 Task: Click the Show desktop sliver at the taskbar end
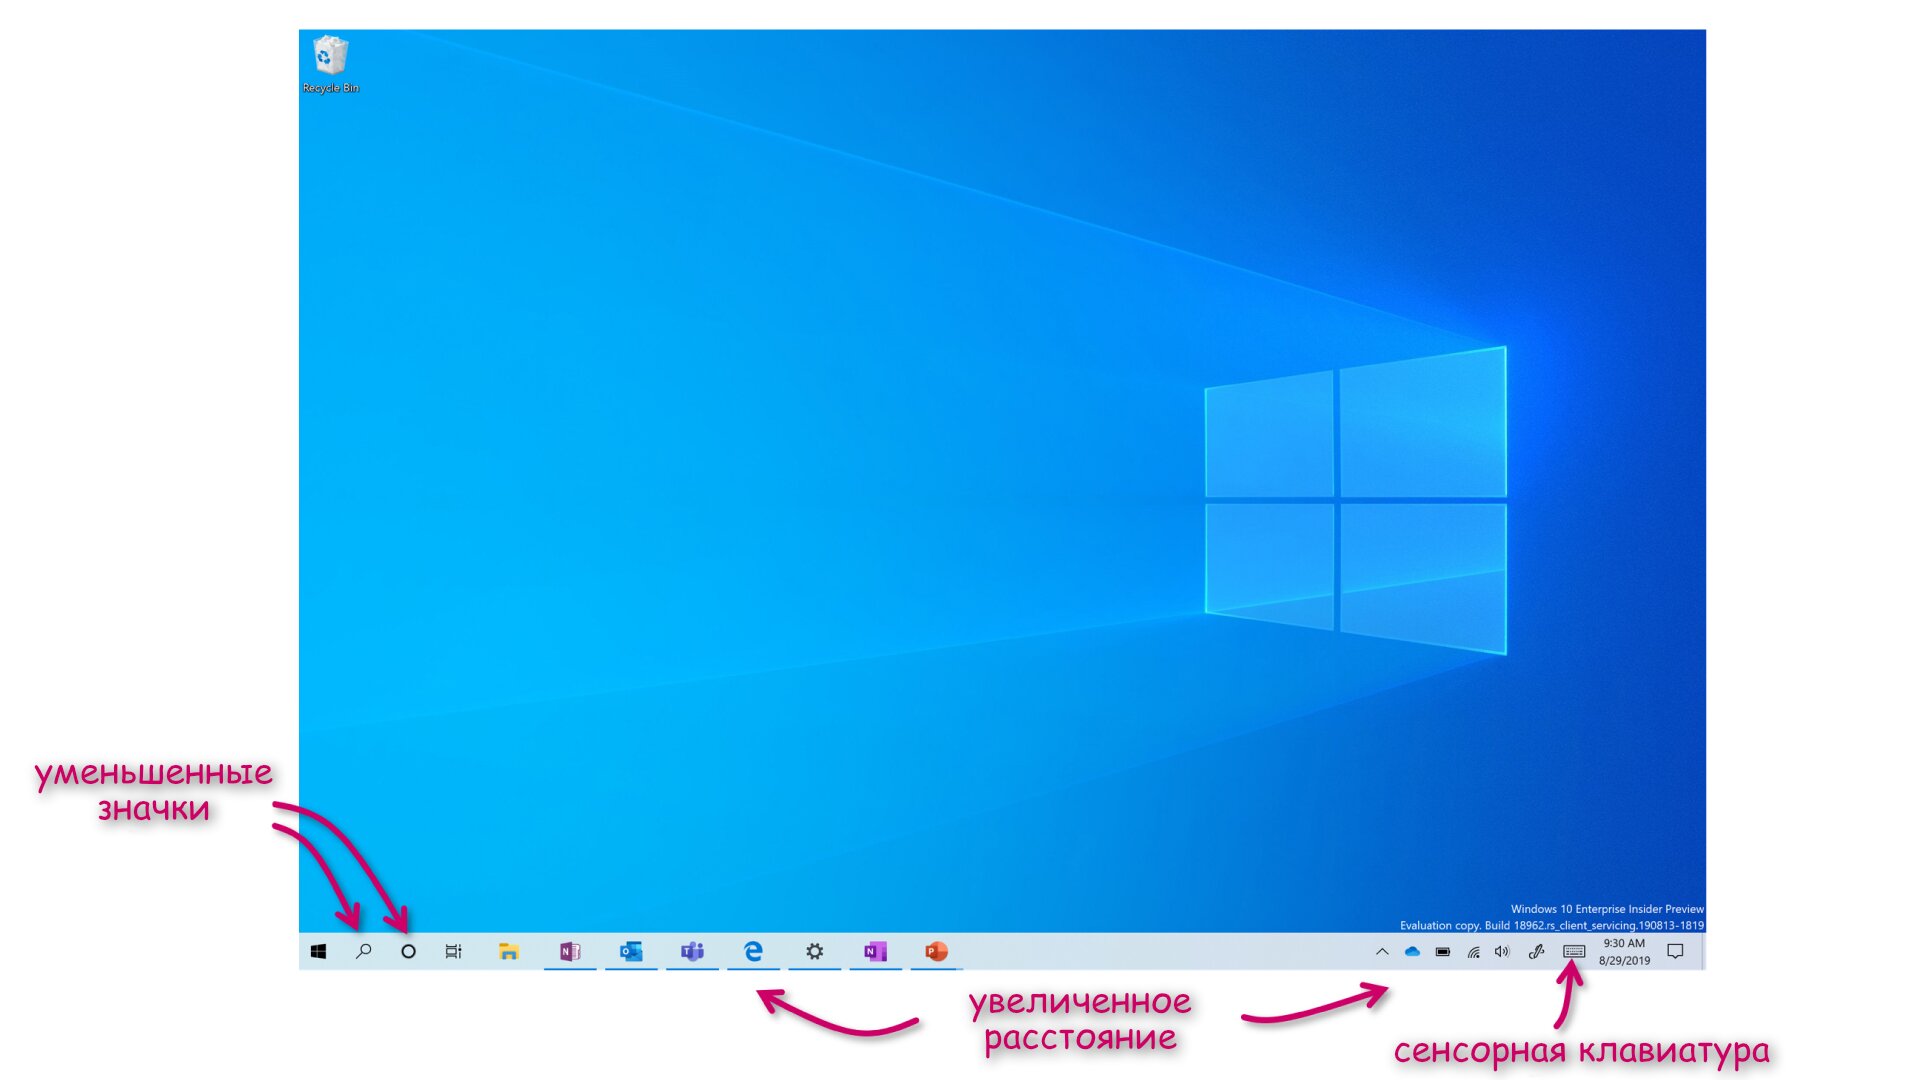(x=1702, y=952)
